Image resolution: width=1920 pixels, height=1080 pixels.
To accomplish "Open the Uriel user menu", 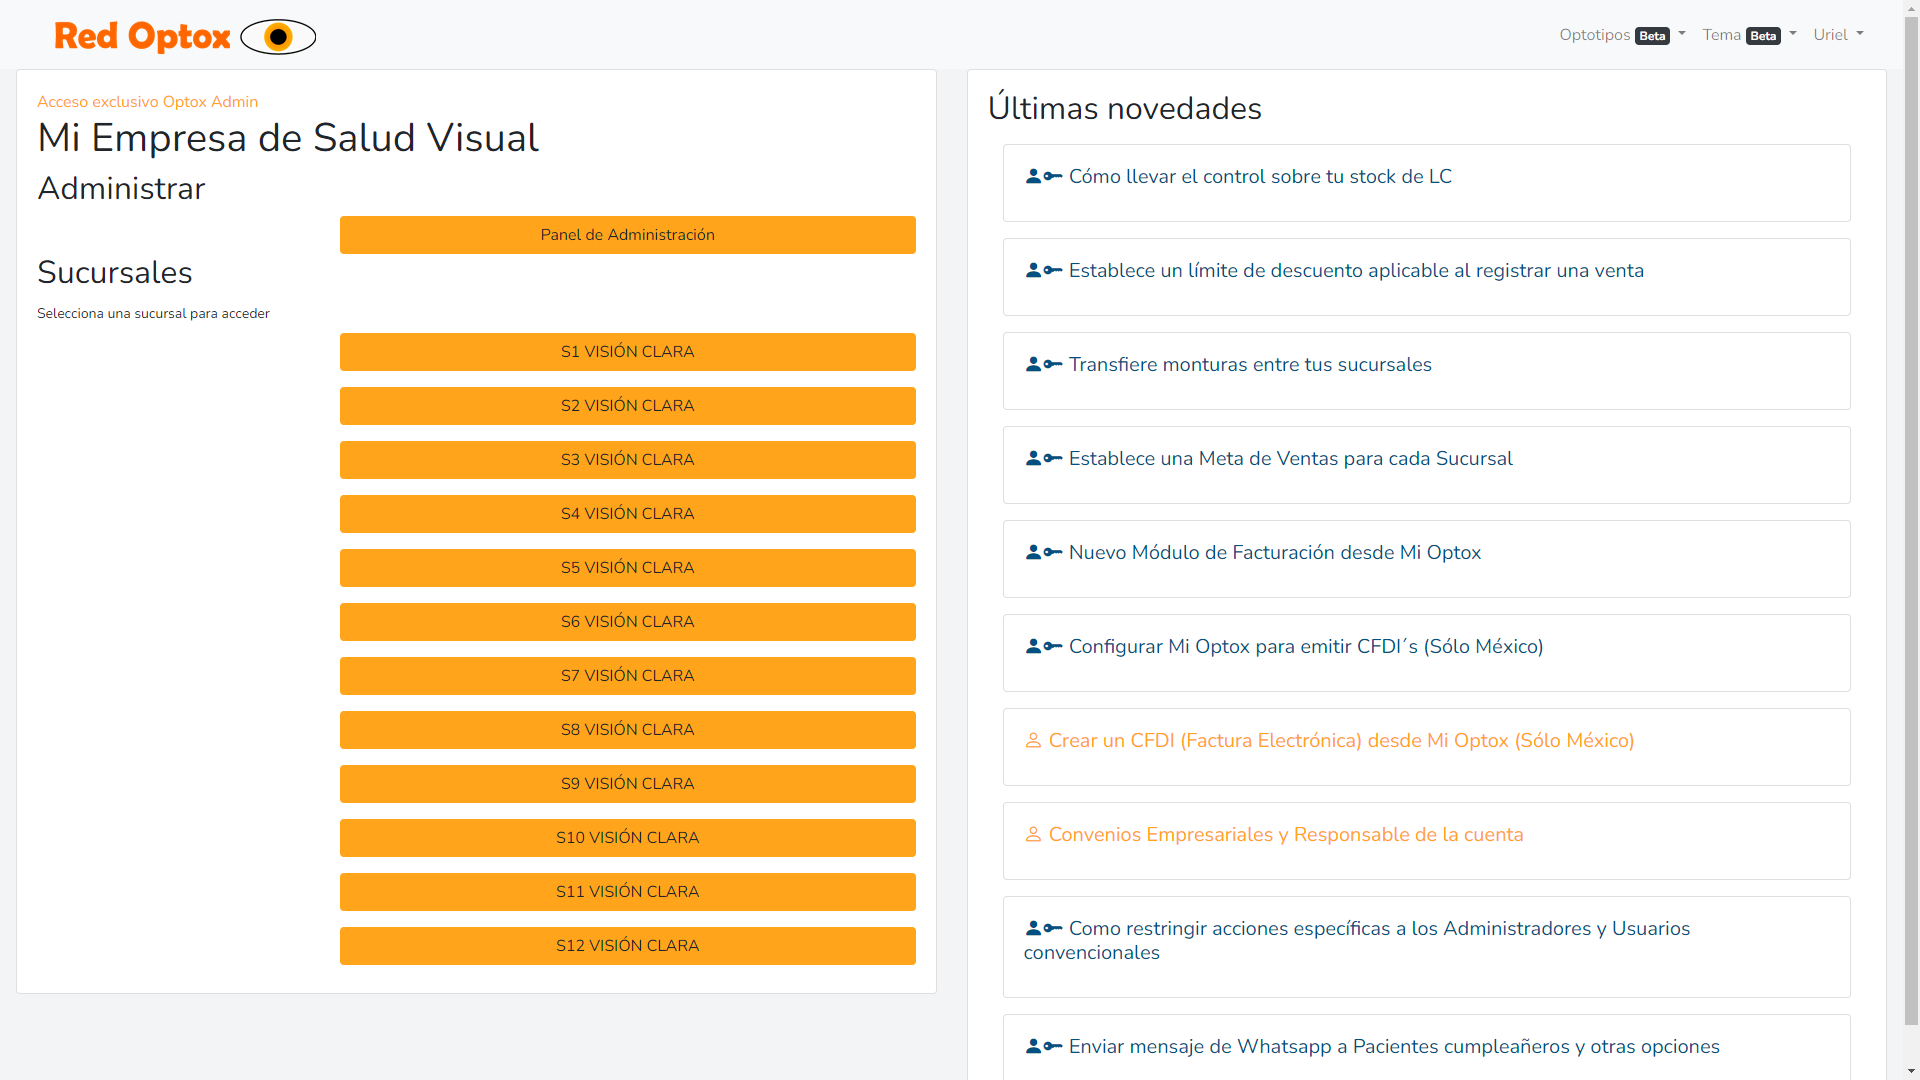I will click(x=1838, y=35).
